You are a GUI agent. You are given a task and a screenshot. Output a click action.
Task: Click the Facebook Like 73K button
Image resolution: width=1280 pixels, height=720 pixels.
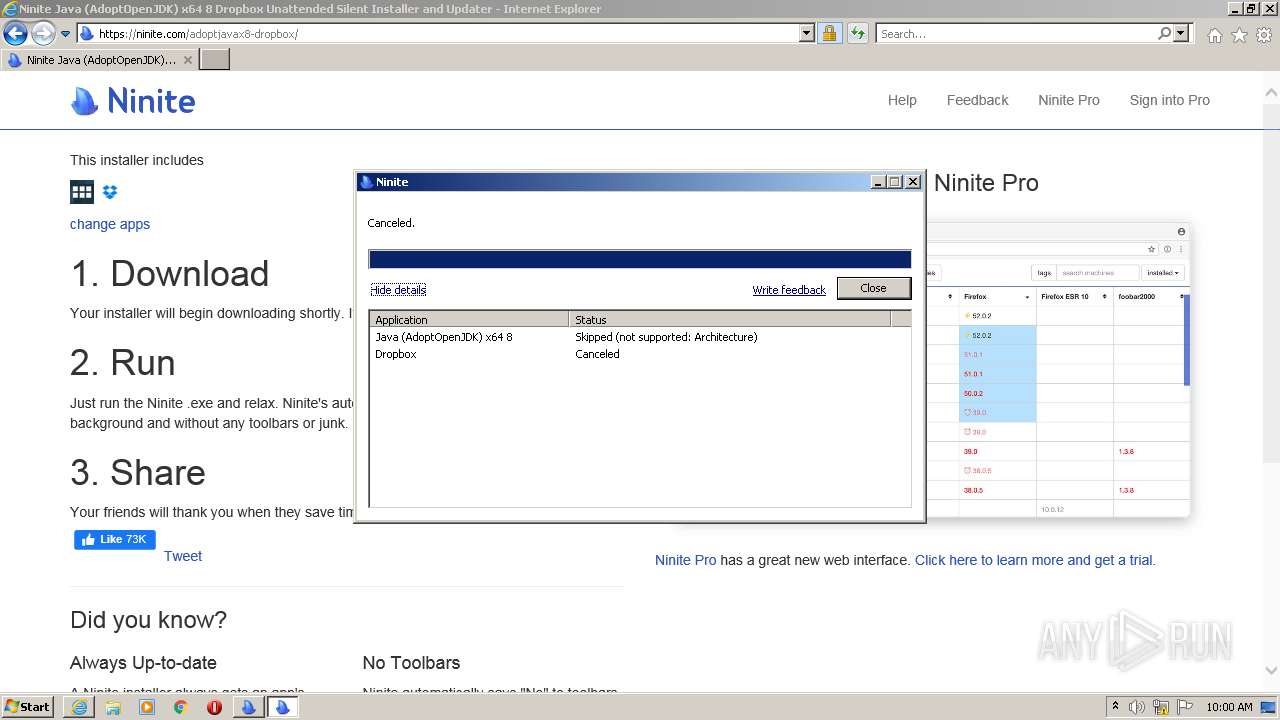point(115,540)
